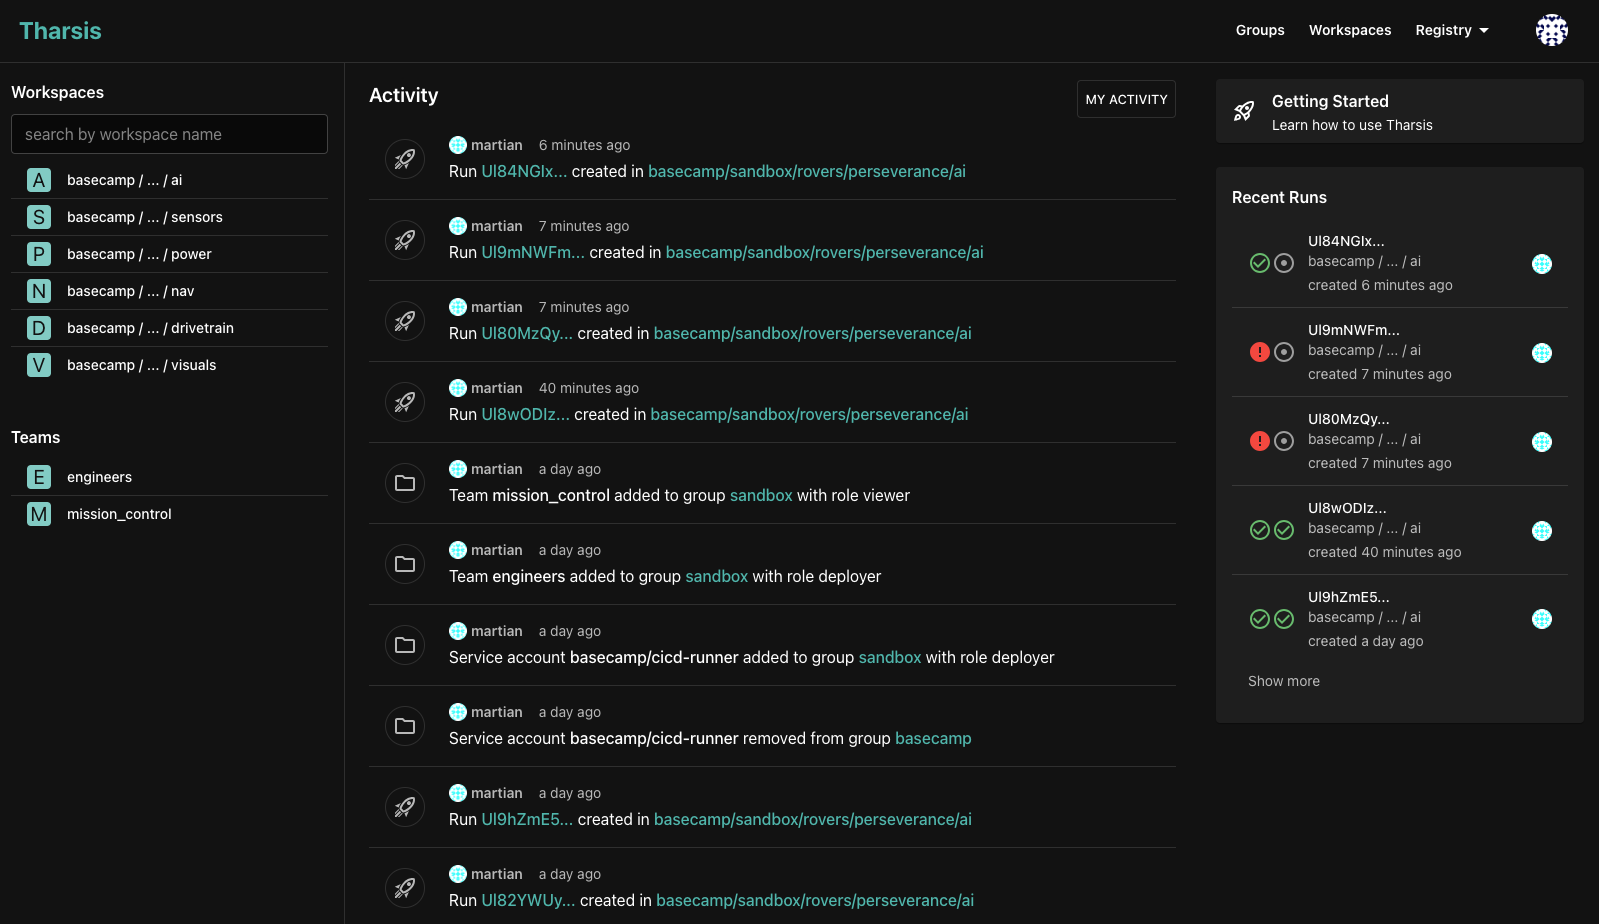The width and height of the screenshot is (1599, 924).
Task: Open run link UI9hZmE5... in activity
Action: [527, 819]
